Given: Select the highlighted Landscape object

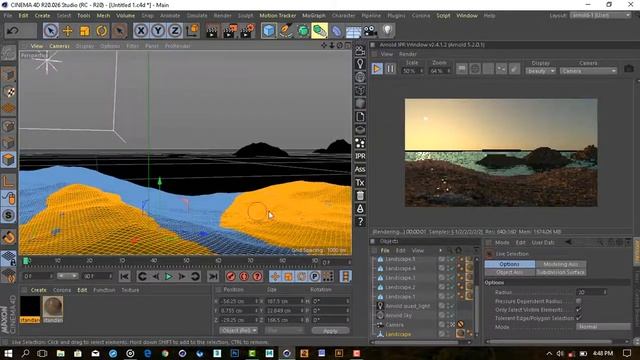Looking at the screenshot, I should click(x=398, y=334).
